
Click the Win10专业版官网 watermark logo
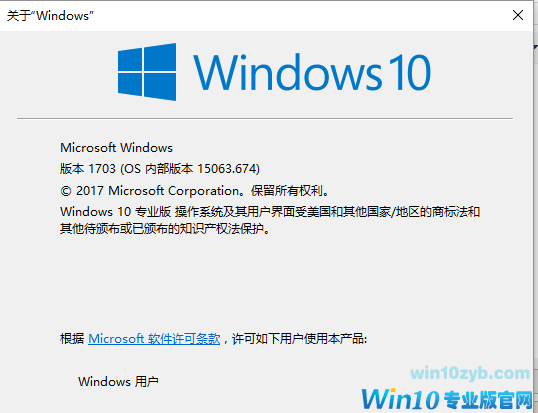tap(446, 399)
